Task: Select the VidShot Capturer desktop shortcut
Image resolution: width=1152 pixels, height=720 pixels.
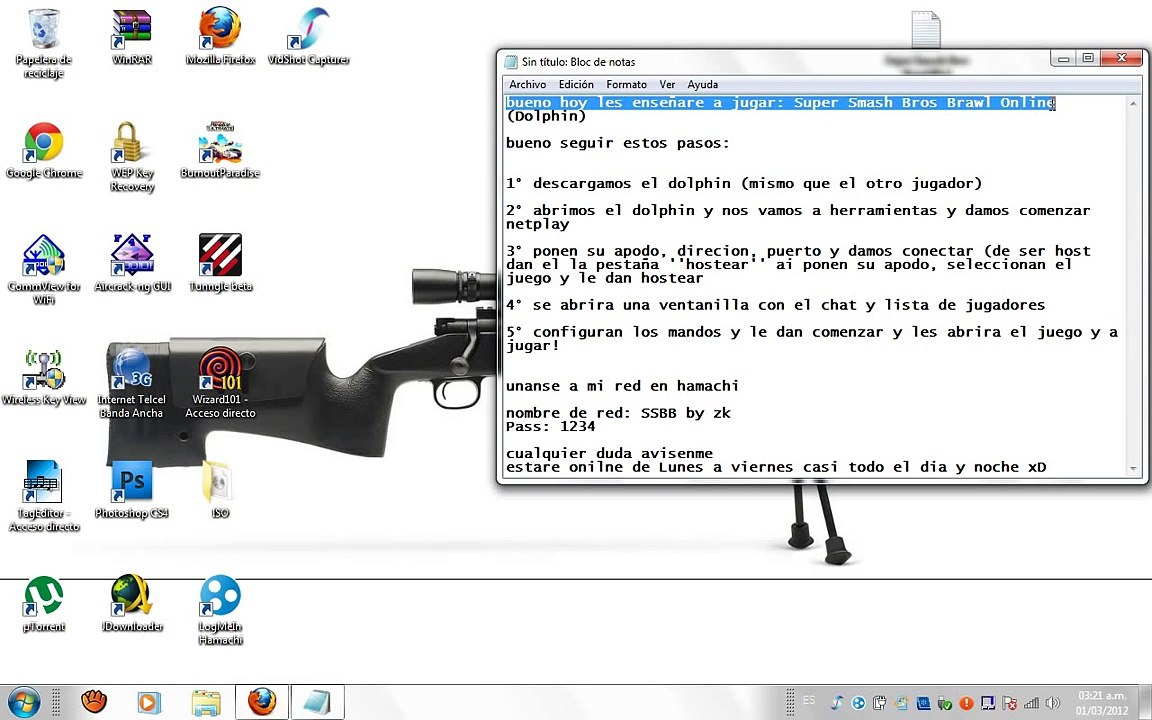Action: coord(309,37)
